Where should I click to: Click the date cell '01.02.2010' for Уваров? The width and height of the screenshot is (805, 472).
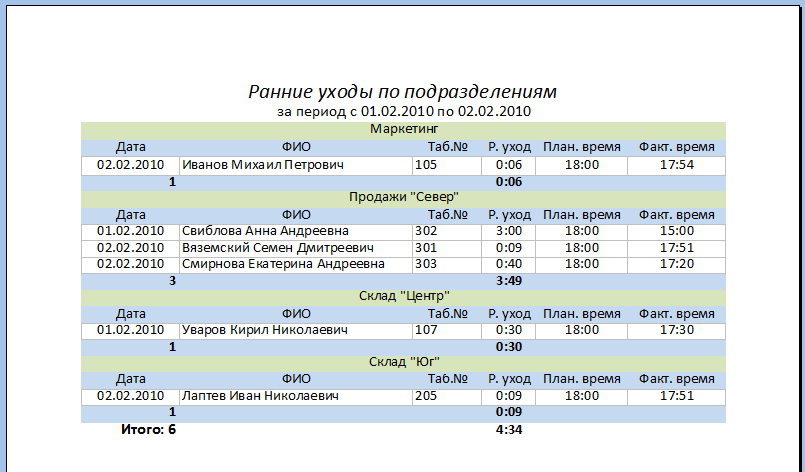(130, 330)
